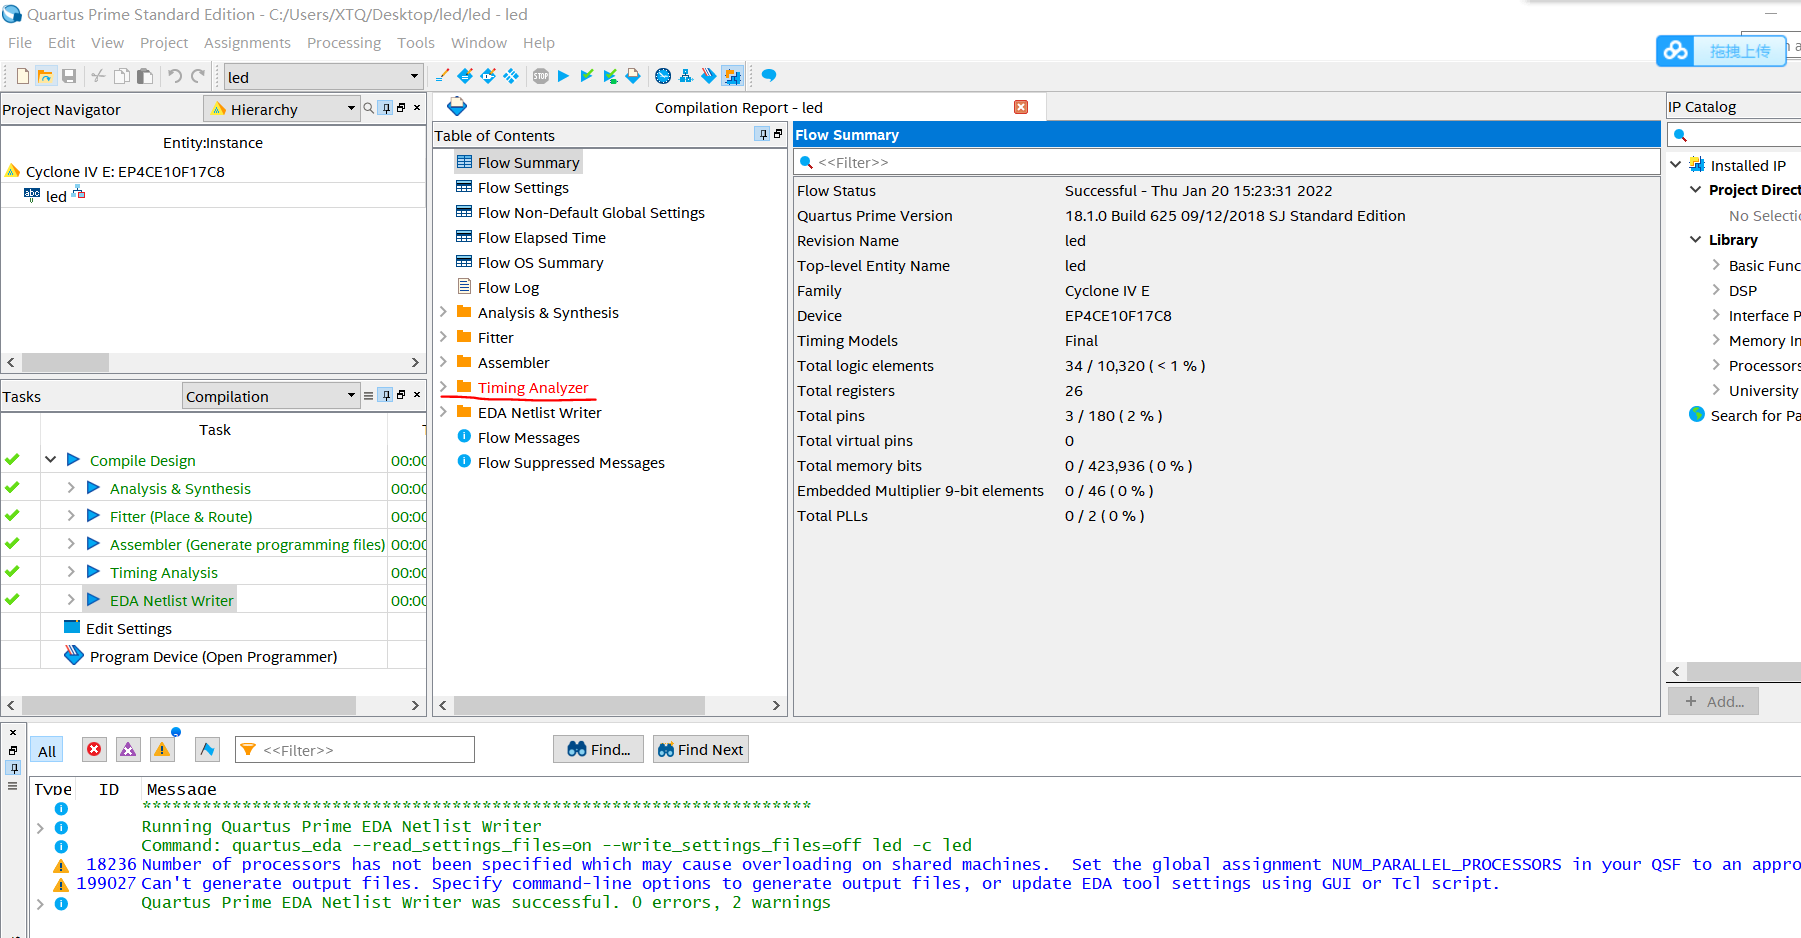1801x938 pixels.
Task: Expand the Timing Analyzer folder
Action: 443,387
